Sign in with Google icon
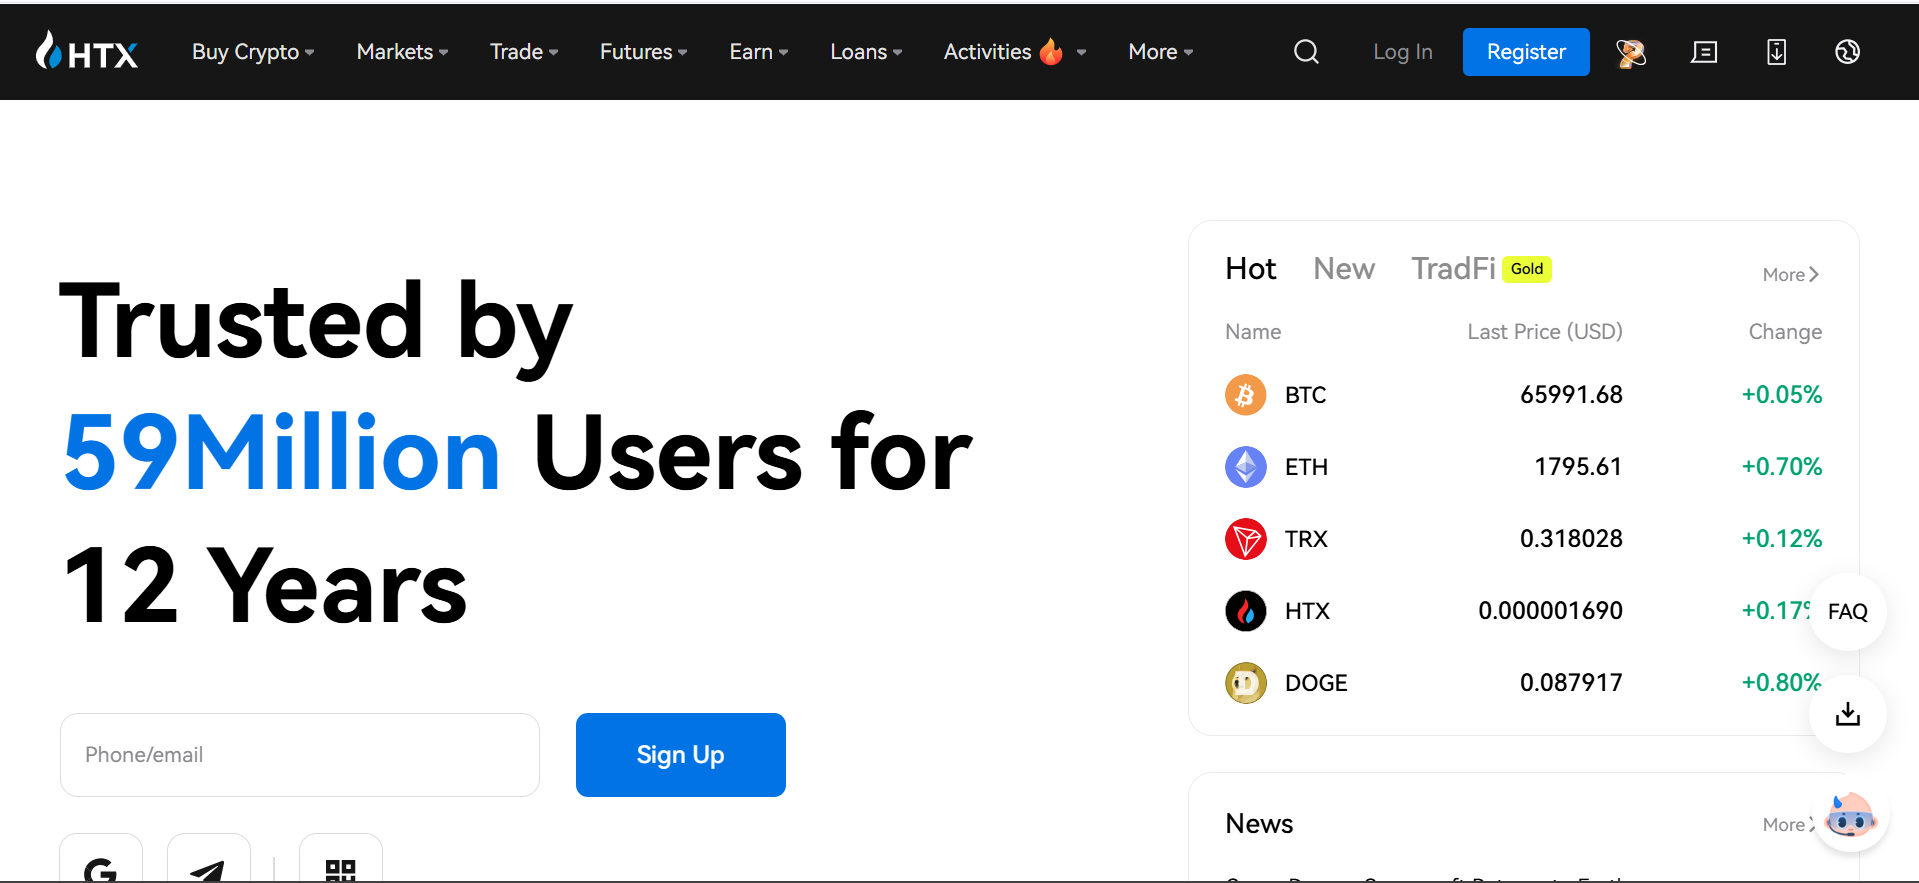The height and width of the screenshot is (883, 1919). coord(101,860)
